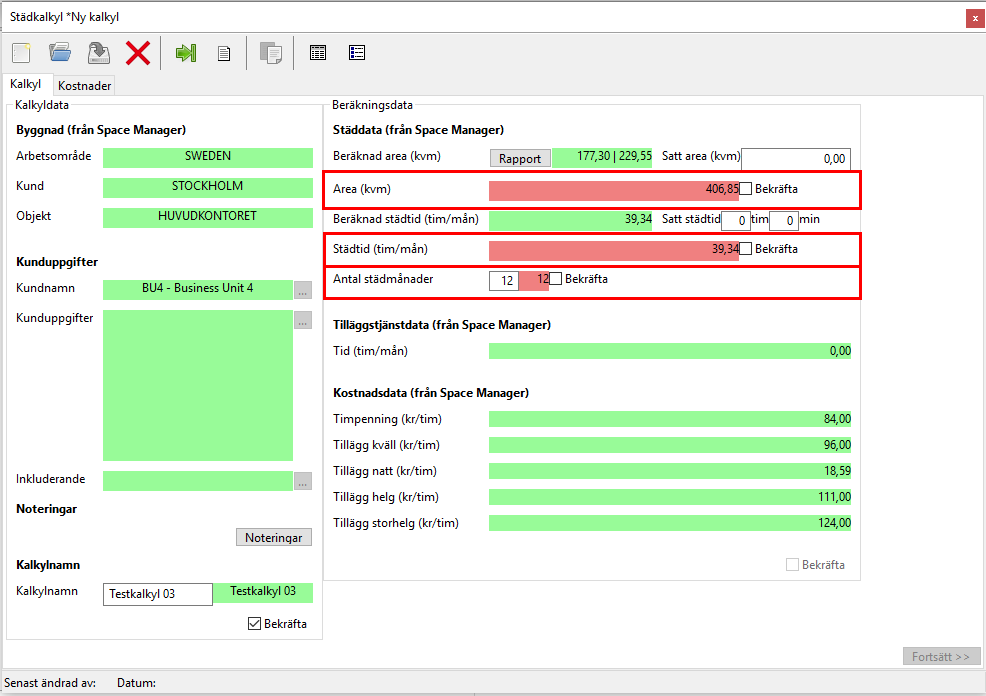Click the green arrow import icon

[186, 53]
